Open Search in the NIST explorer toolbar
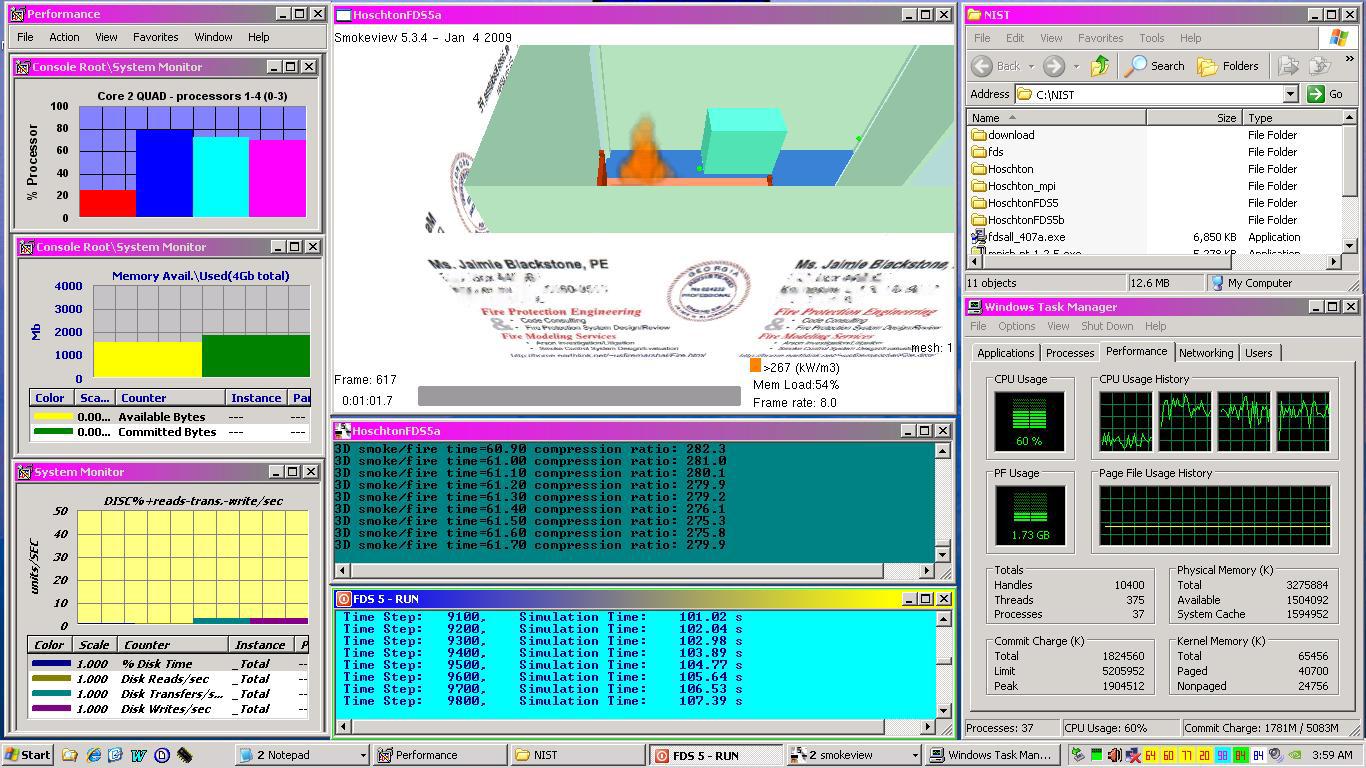The width and height of the screenshot is (1366, 768). pos(1154,66)
